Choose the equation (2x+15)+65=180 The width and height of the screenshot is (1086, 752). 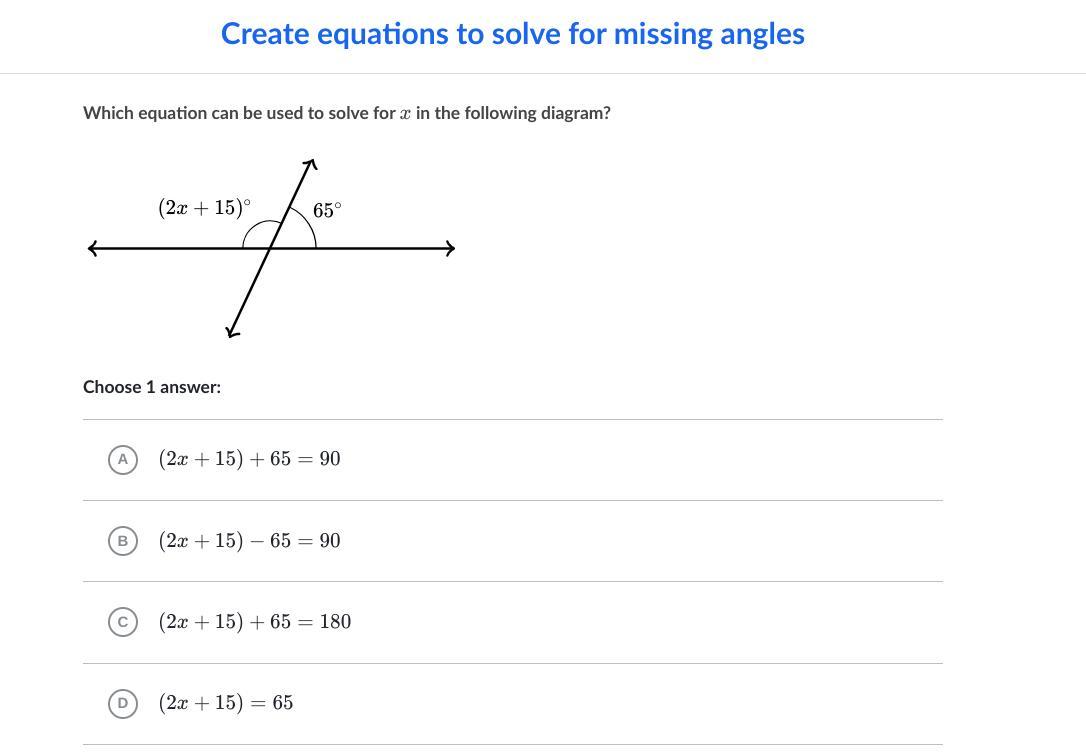point(255,621)
